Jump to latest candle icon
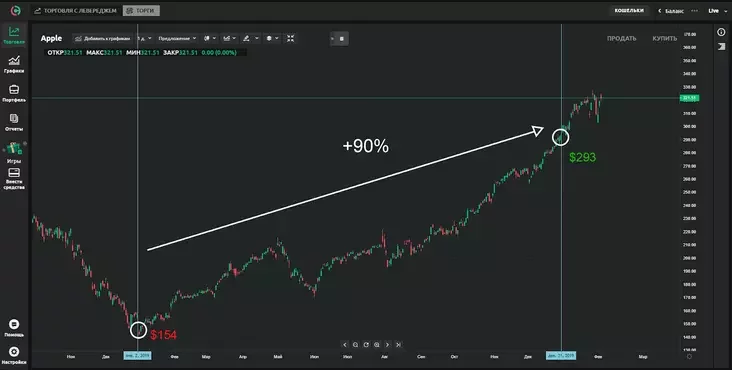This screenshot has height=370, width=732. point(398,345)
